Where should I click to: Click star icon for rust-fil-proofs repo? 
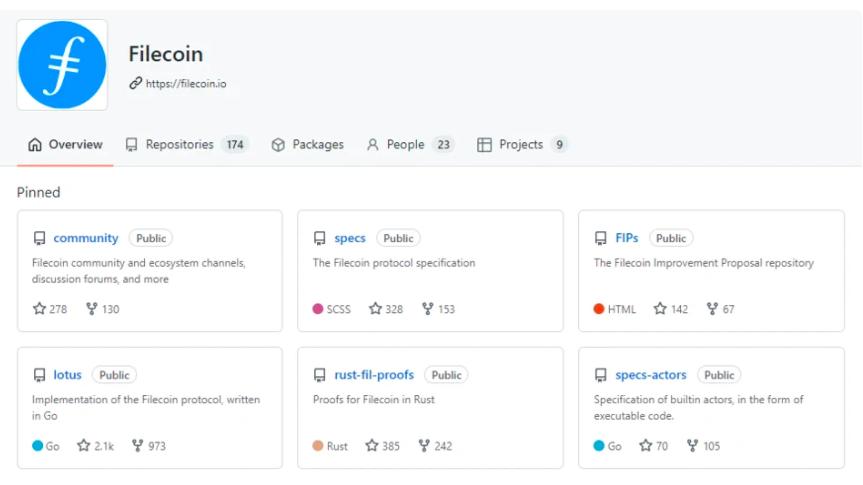[372, 446]
